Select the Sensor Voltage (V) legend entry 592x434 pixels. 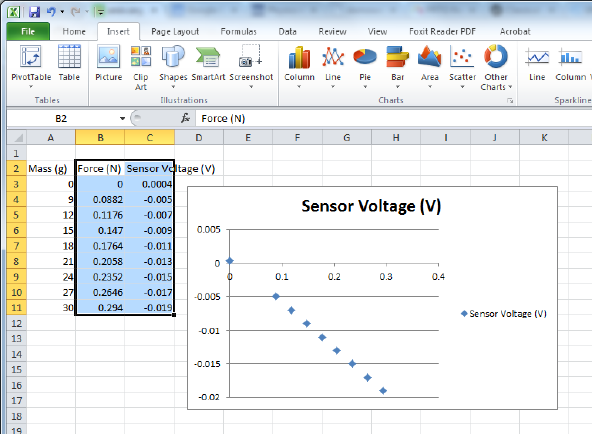[504, 314]
